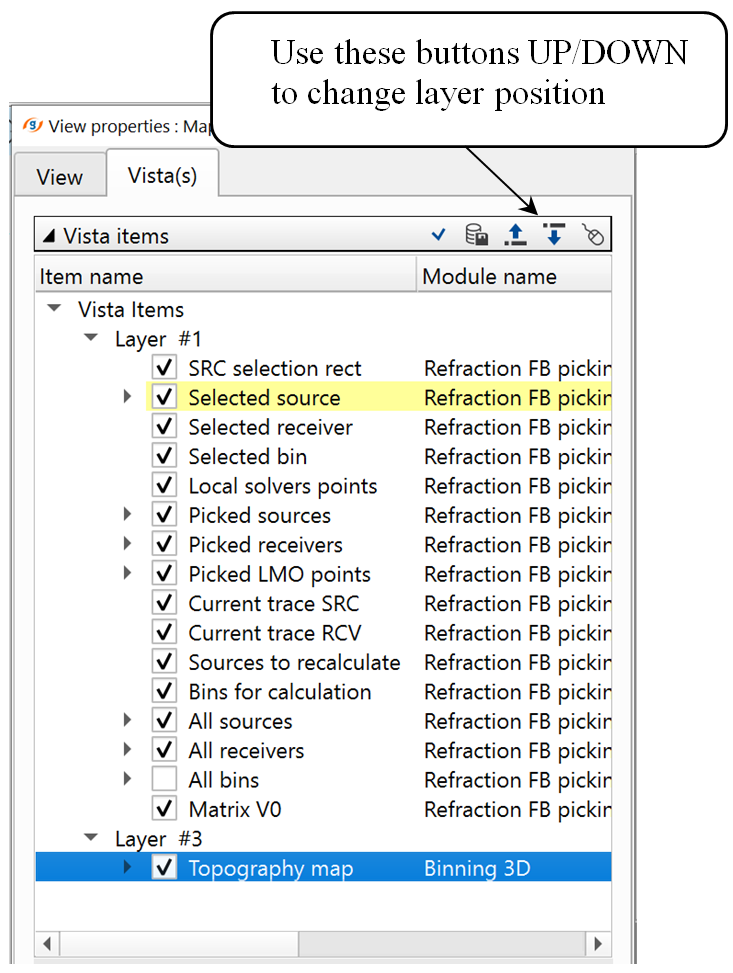Toggle the Topography map checkbox
The width and height of the screenshot is (733, 973).
tap(166, 868)
